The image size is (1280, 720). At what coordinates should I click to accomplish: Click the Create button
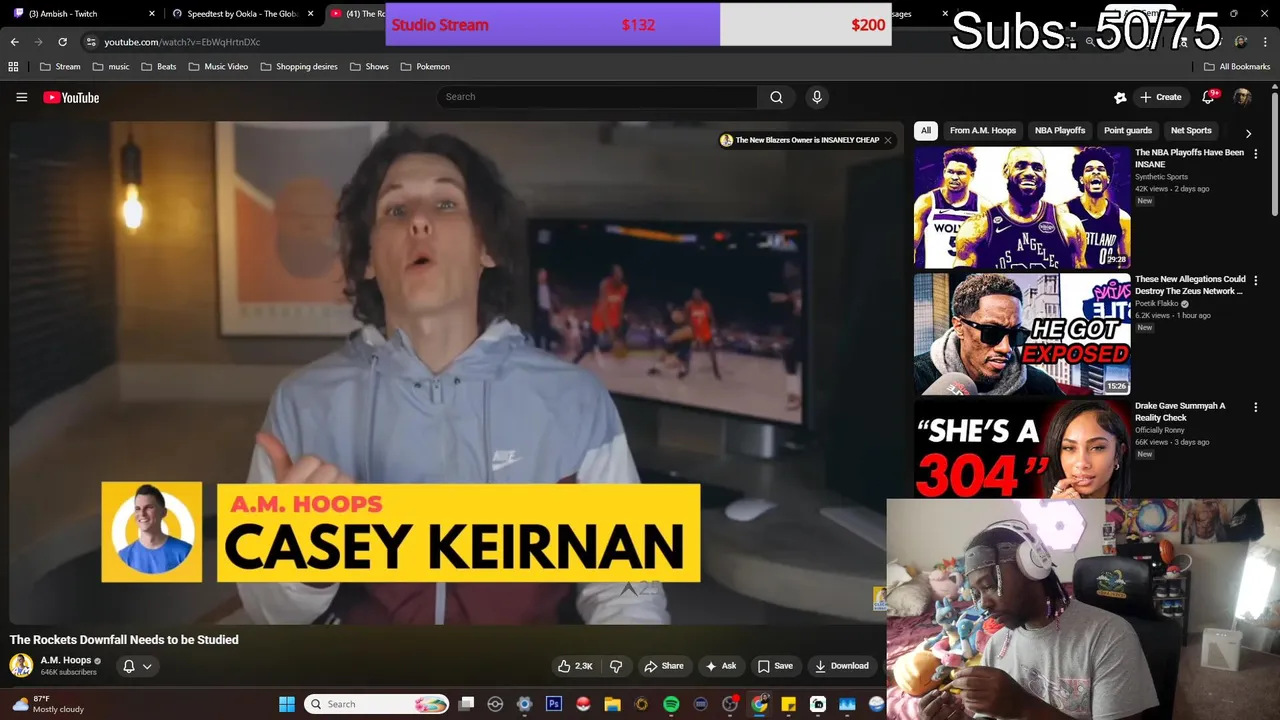click(x=1161, y=97)
